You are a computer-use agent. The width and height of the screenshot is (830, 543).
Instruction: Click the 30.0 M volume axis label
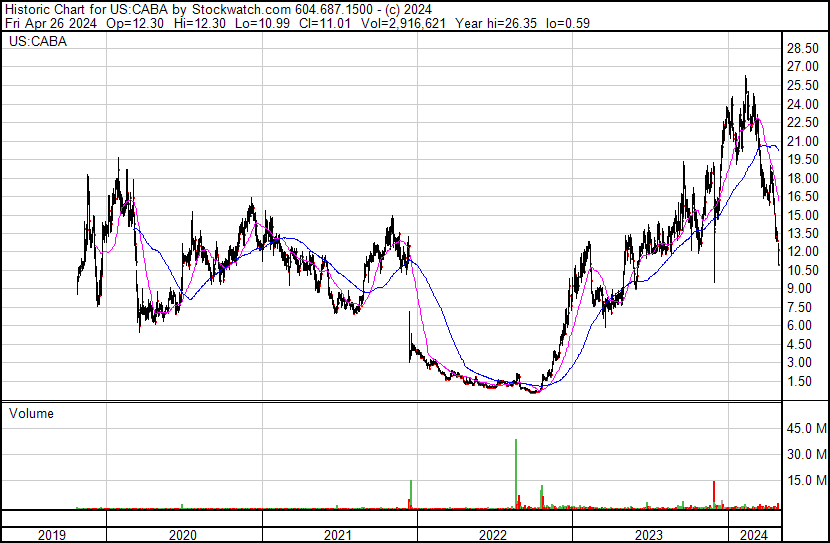pyautogui.click(x=805, y=455)
